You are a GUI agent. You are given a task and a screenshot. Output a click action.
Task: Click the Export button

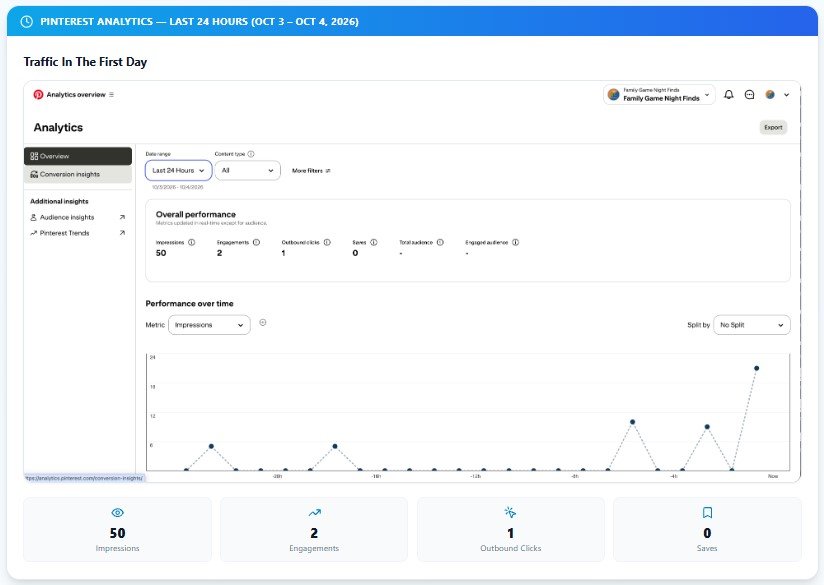[773, 127]
